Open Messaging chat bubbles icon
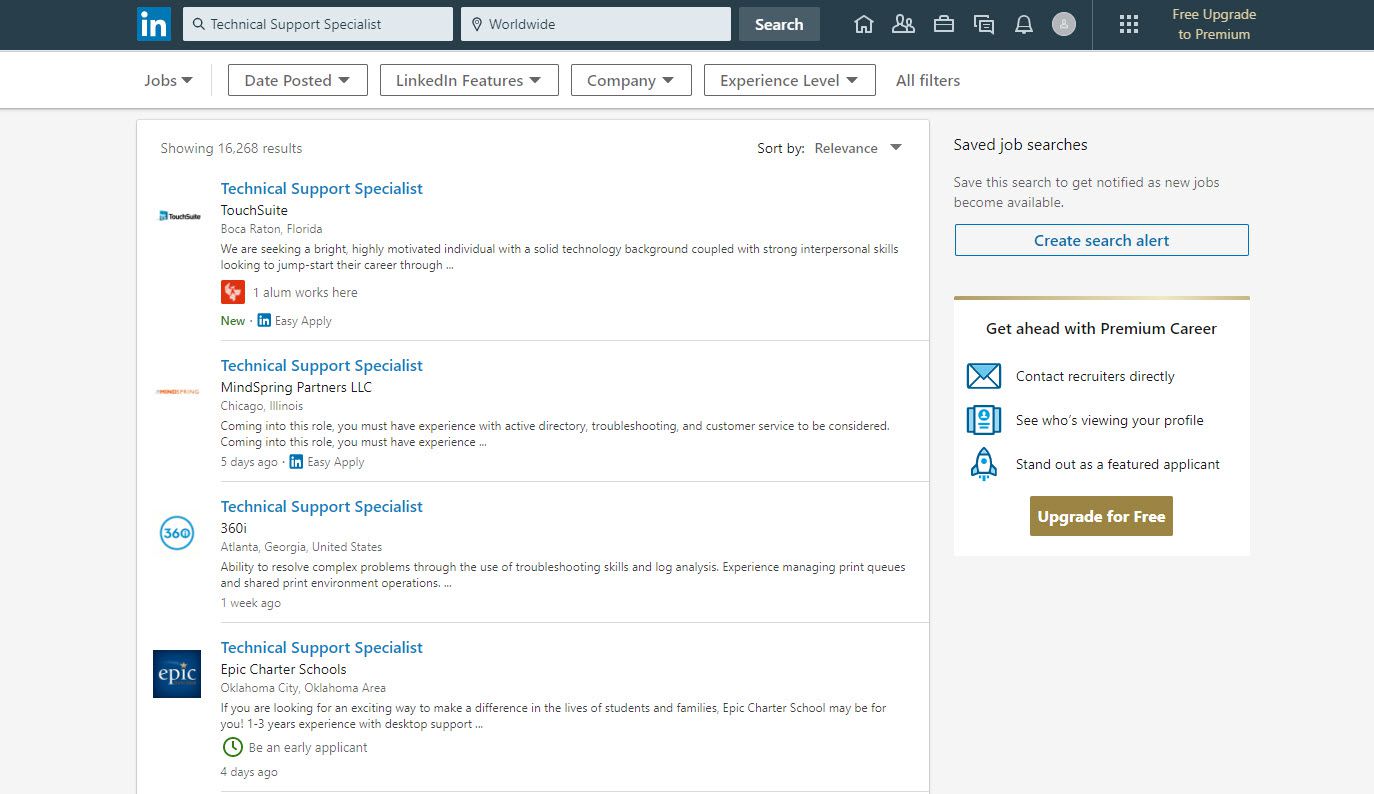This screenshot has height=794, width=1374. 984,24
